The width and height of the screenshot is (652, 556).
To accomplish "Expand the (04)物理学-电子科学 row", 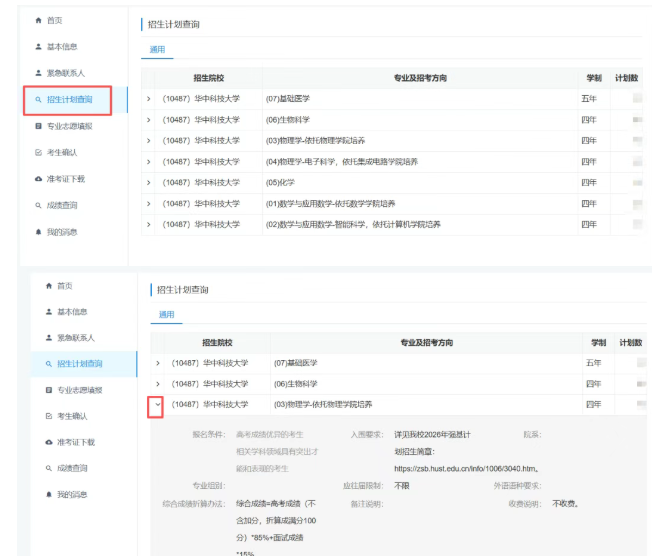I will (x=149, y=161).
